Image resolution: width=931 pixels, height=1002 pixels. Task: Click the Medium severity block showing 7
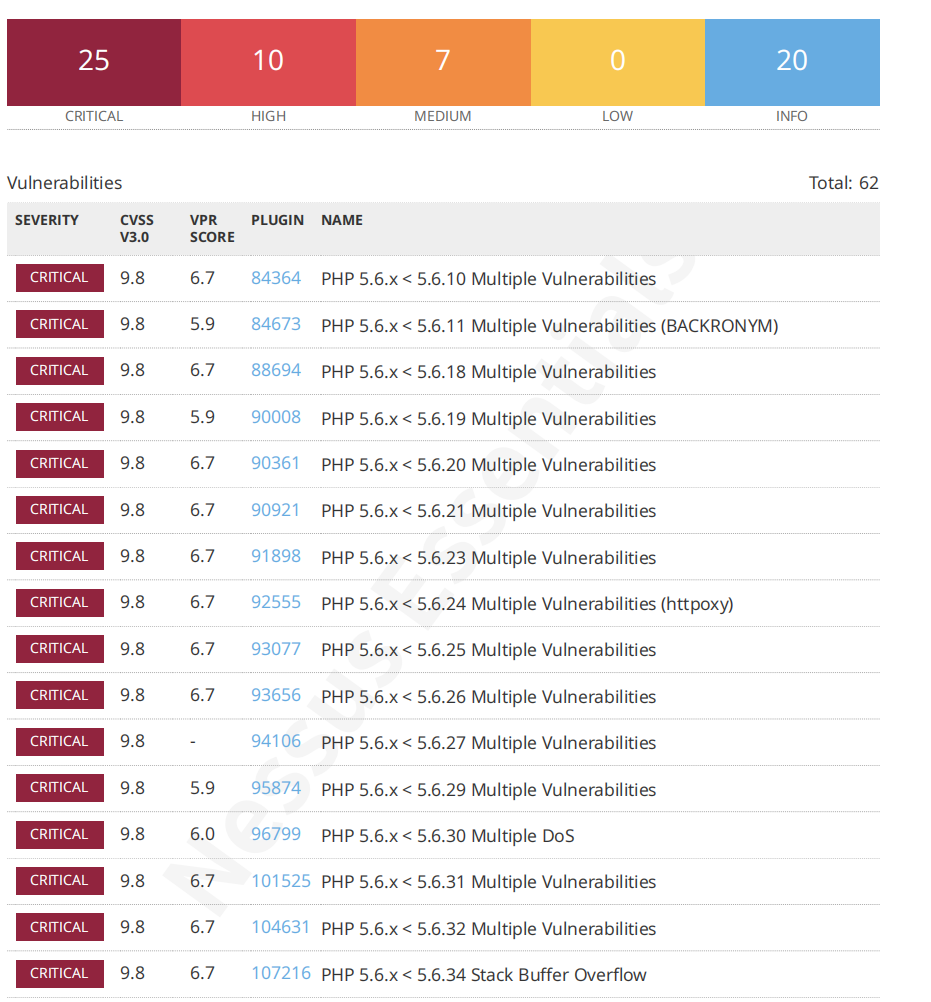point(443,62)
